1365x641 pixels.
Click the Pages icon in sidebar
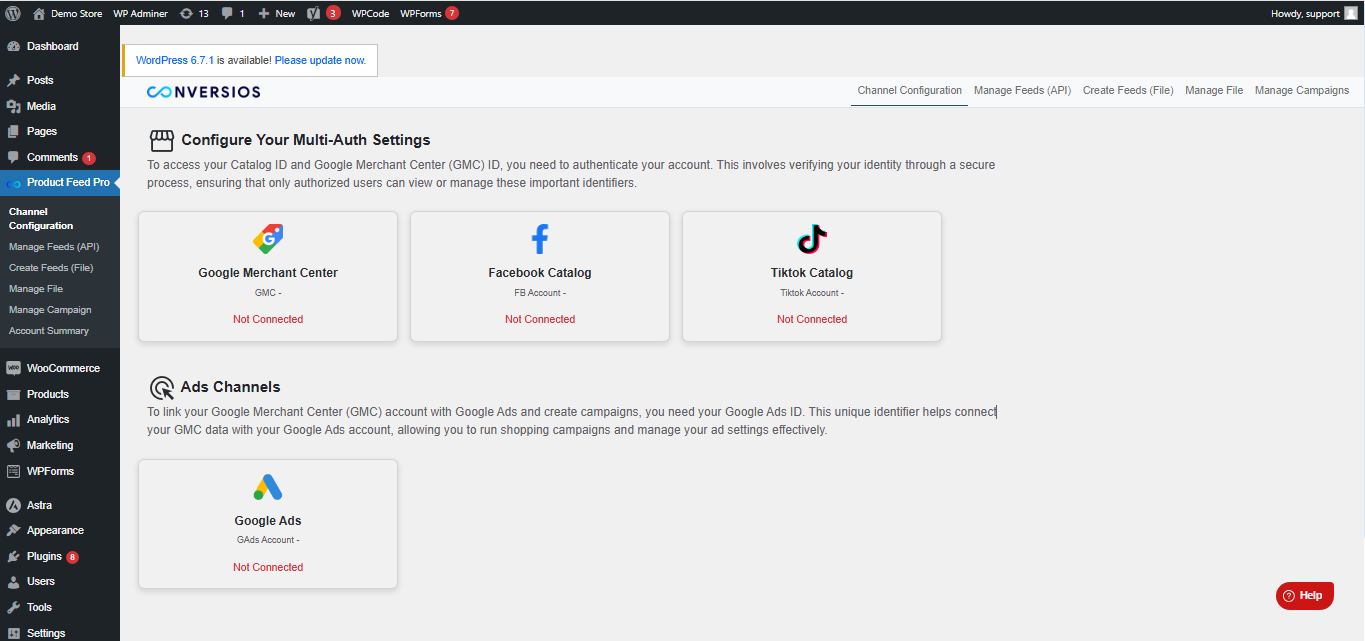[x=13, y=131]
